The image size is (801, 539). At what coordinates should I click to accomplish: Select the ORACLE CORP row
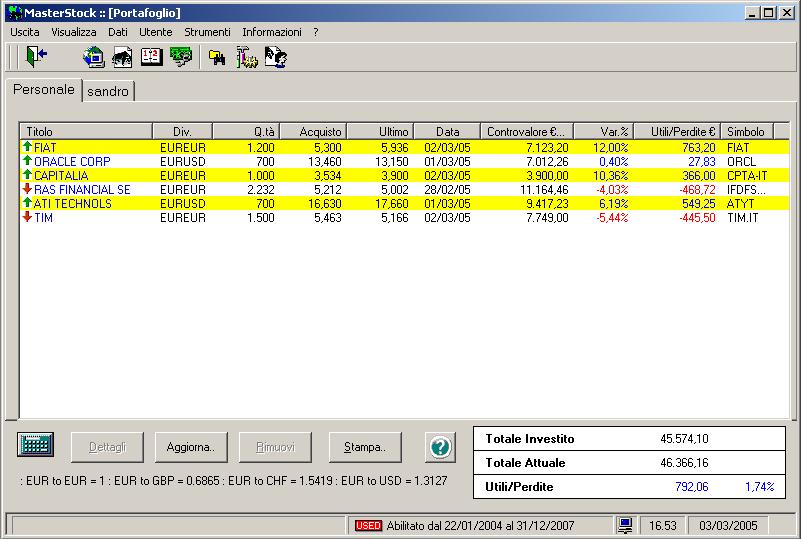pos(405,161)
